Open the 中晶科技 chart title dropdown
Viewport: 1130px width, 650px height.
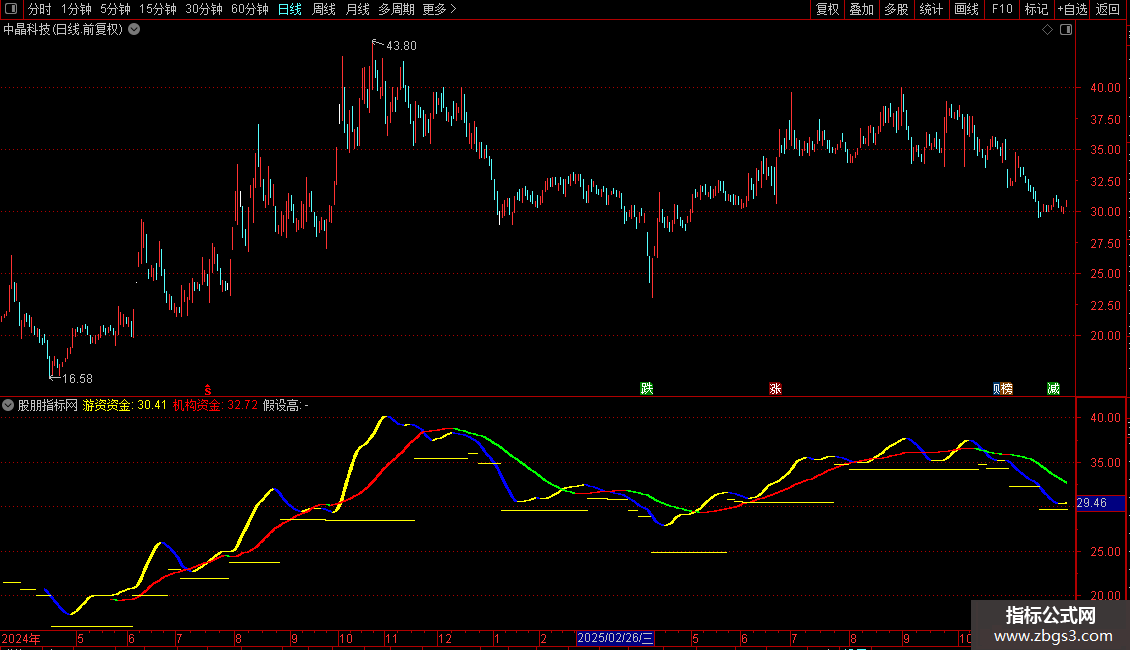tap(134, 30)
